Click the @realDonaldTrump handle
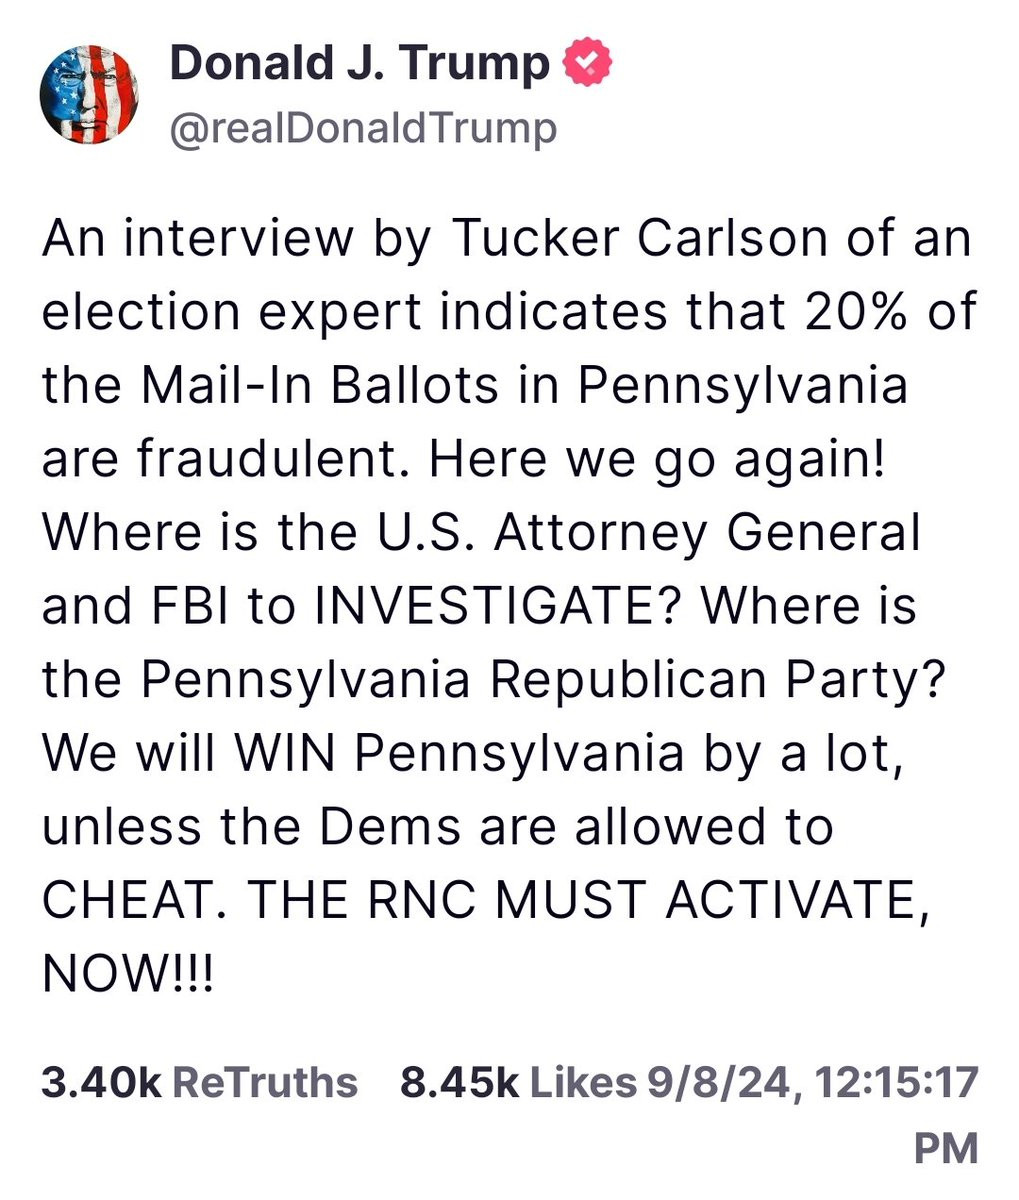This screenshot has height=1200, width=1019. [x=363, y=129]
